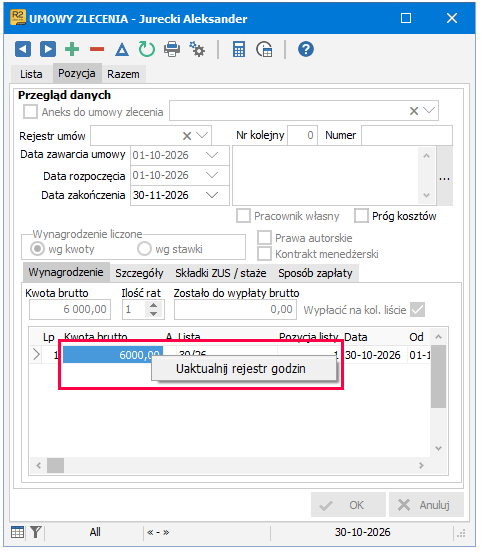Open the Składki ZUS / staże sub-tab
Screen dimensions: 485x557
[x=221, y=273]
